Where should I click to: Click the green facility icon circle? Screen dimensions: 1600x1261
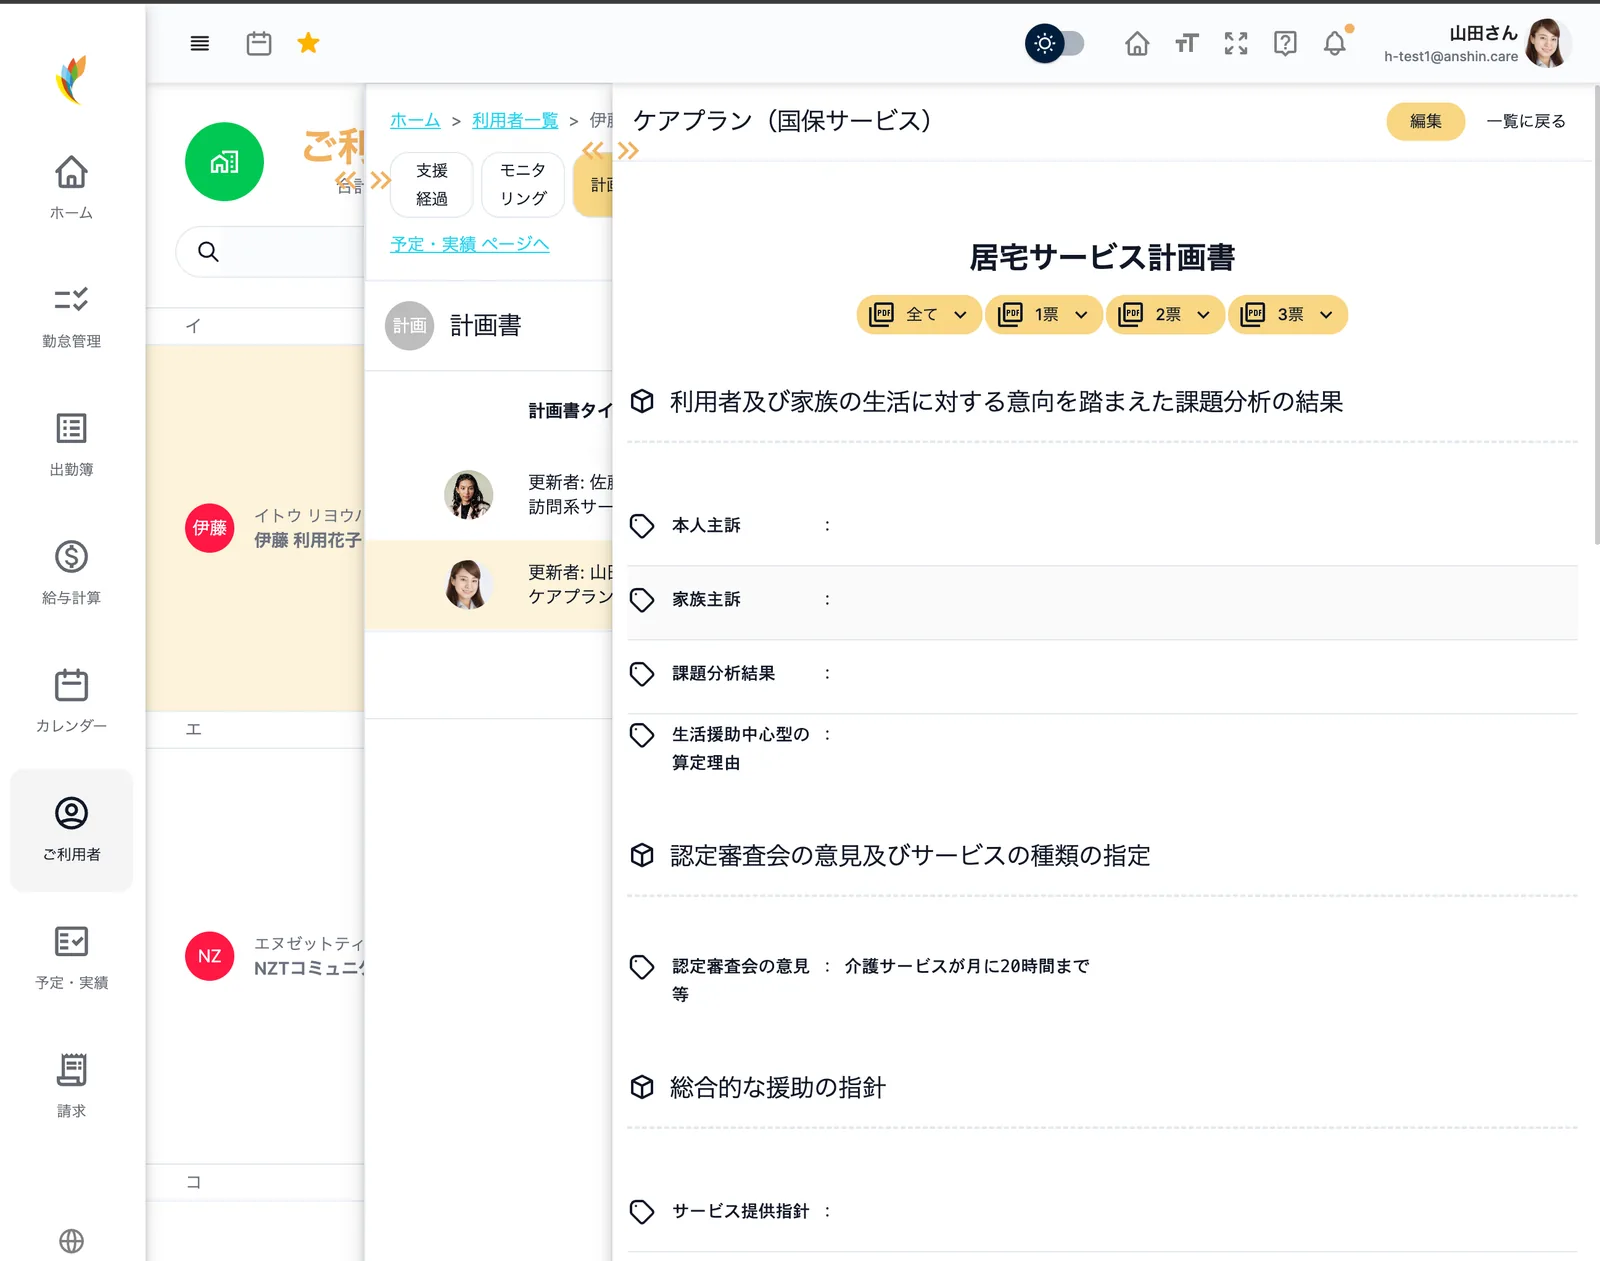[224, 162]
